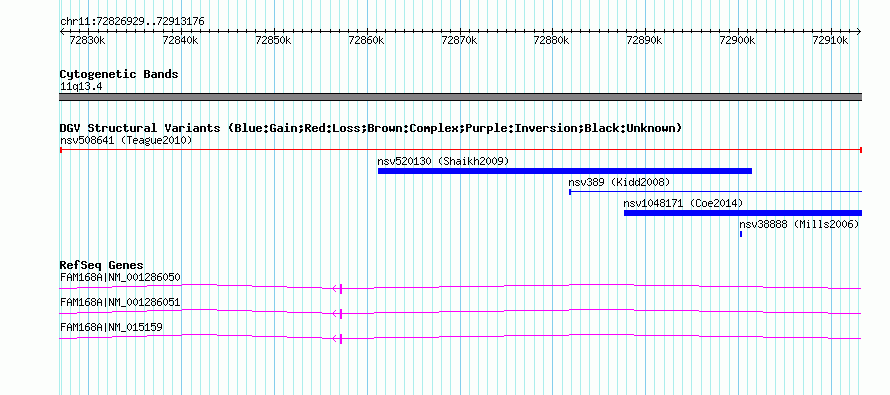Click the RefSeq Genes track title
The width and height of the screenshot is (890, 395).
[102, 266]
